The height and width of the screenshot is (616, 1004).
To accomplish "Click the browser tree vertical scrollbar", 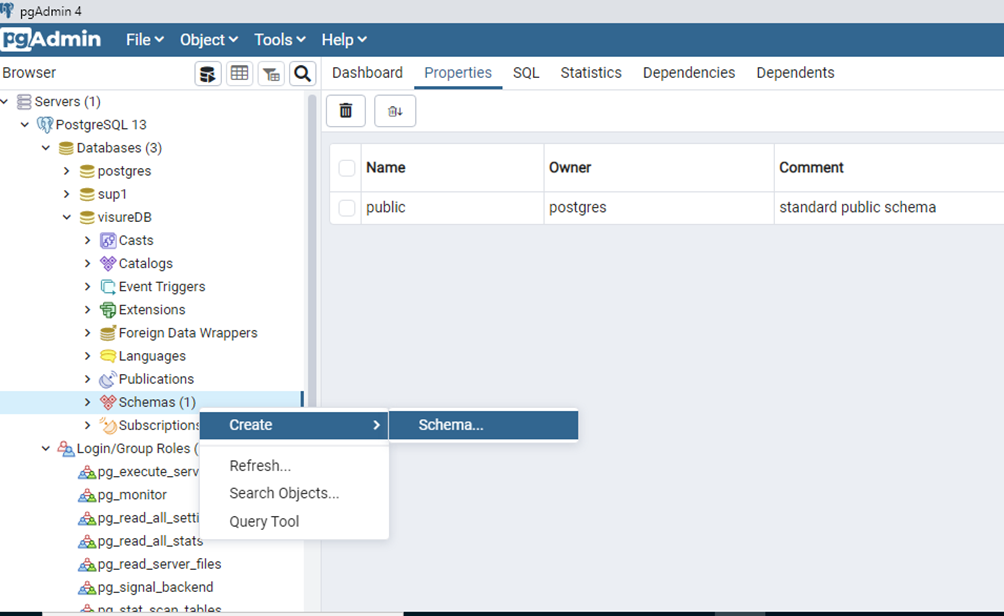I will click(312, 250).
